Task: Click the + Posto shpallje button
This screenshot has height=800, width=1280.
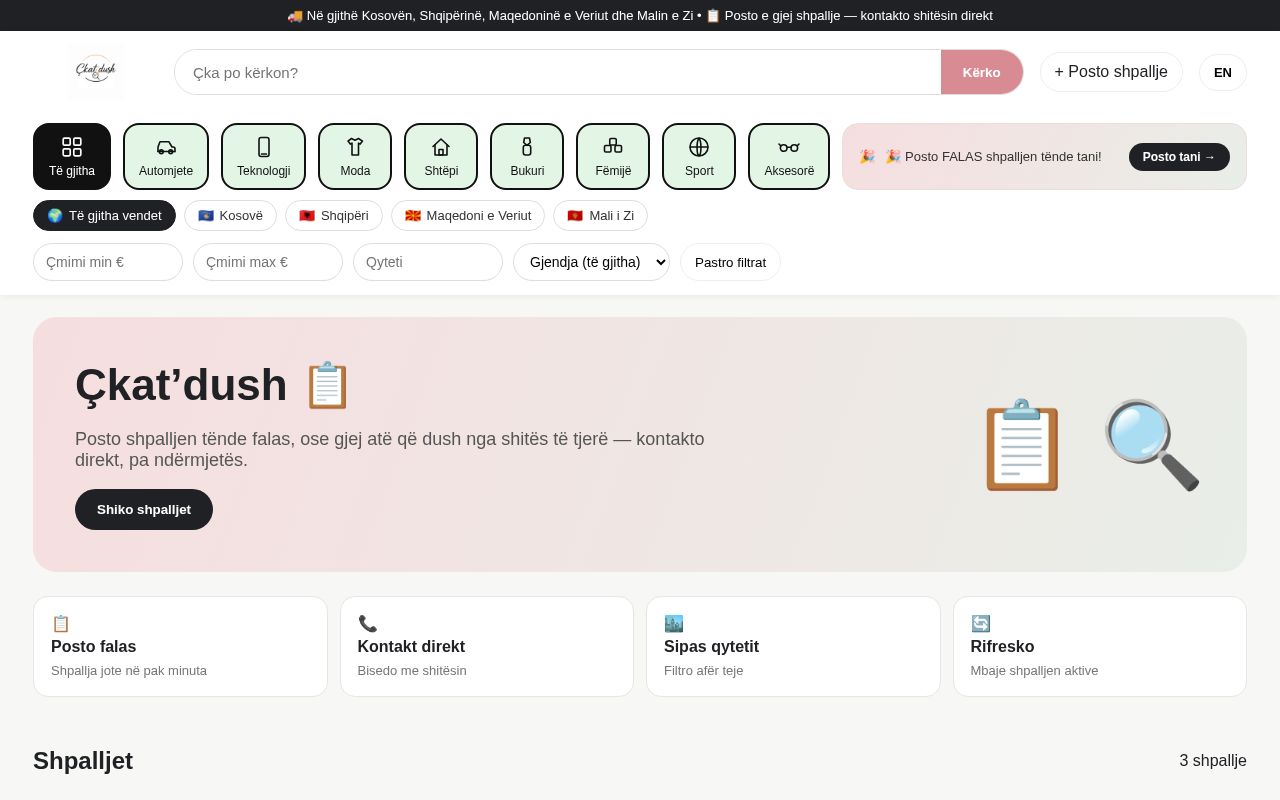Action: (x=1111, y=72)
